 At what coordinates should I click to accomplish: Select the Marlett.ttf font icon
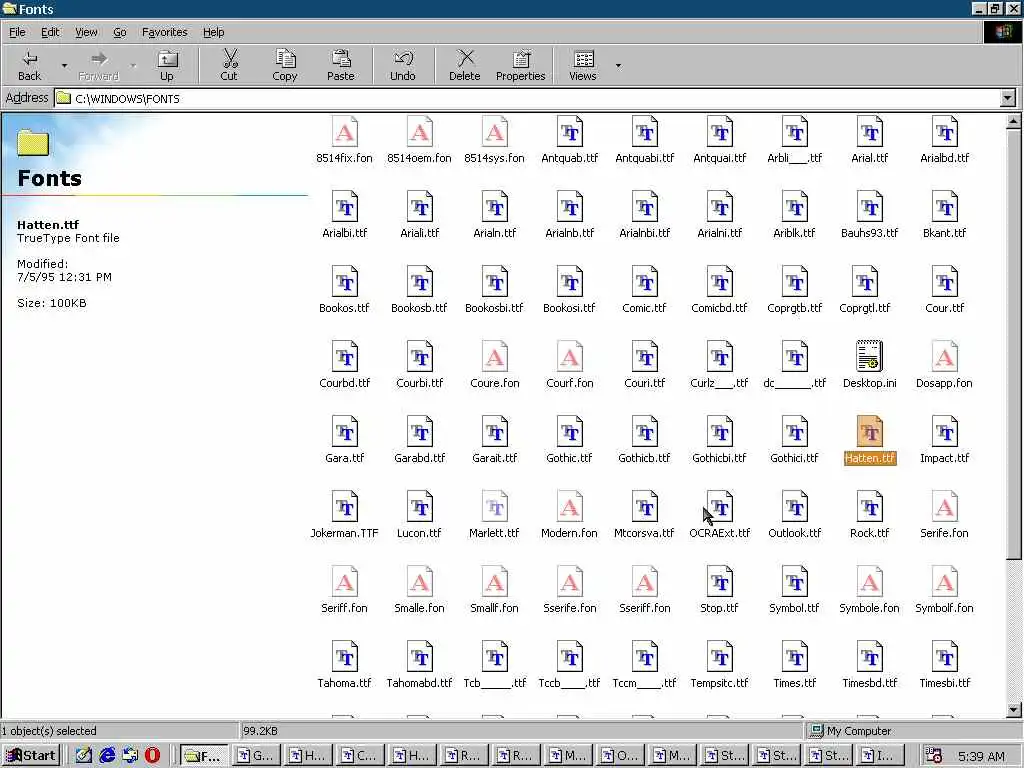494,507
